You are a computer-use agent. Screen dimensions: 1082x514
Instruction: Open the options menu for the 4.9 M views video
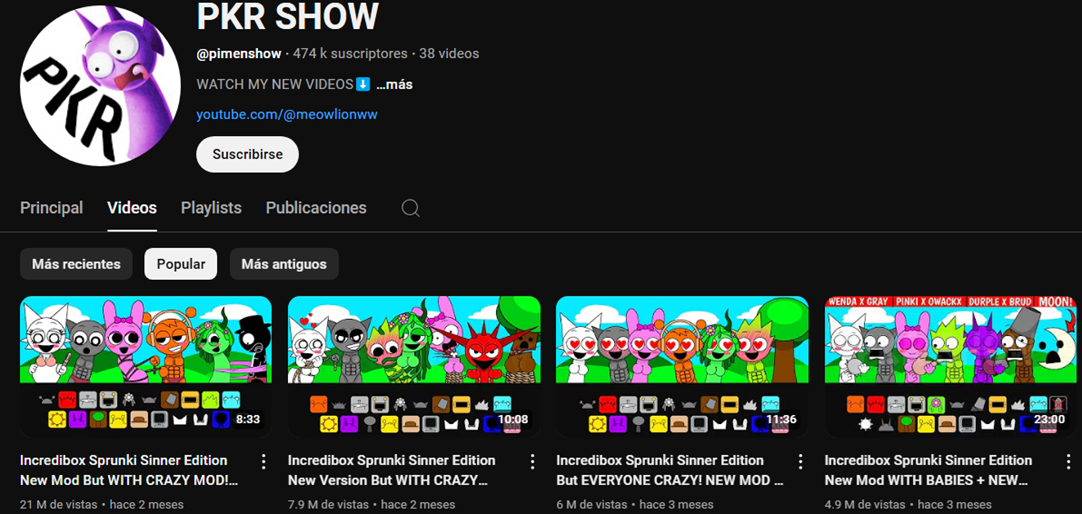pos(1067,461)
